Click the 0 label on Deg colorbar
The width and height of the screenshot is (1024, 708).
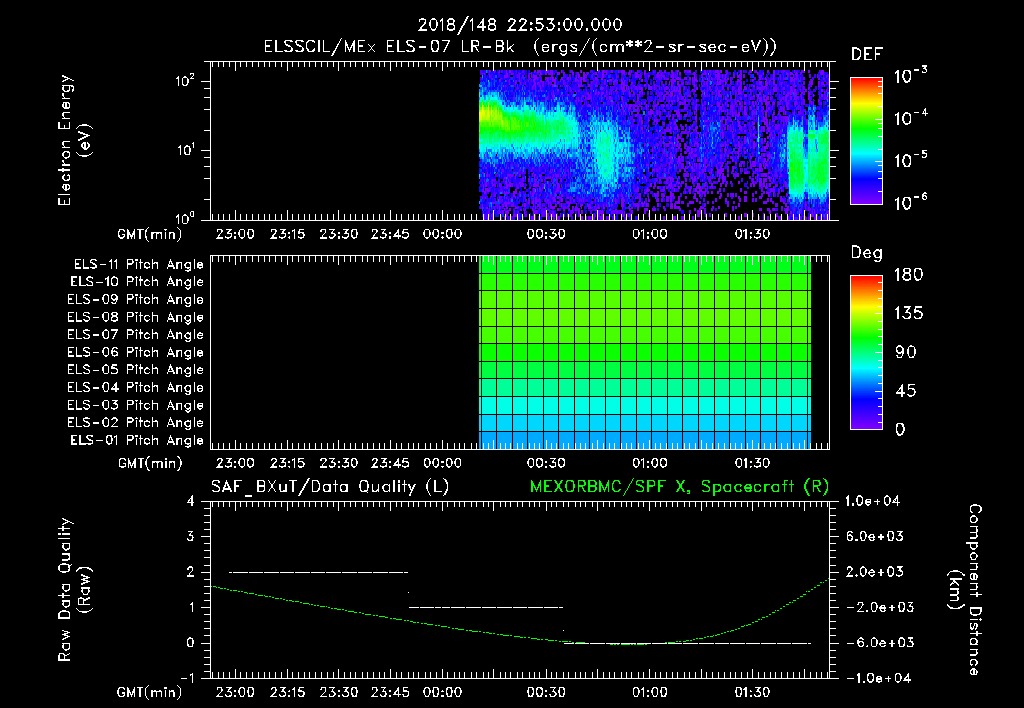900,429
